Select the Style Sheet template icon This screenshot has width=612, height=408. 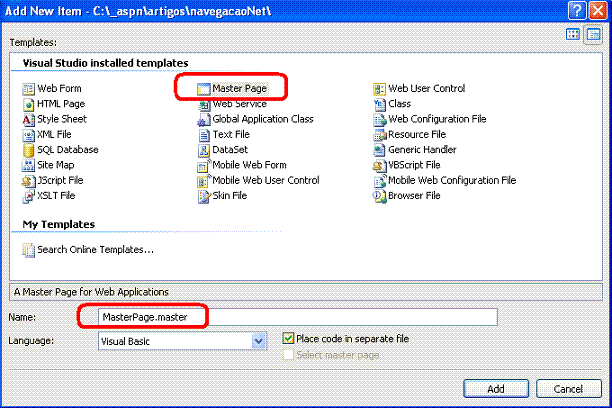point(28,119)
